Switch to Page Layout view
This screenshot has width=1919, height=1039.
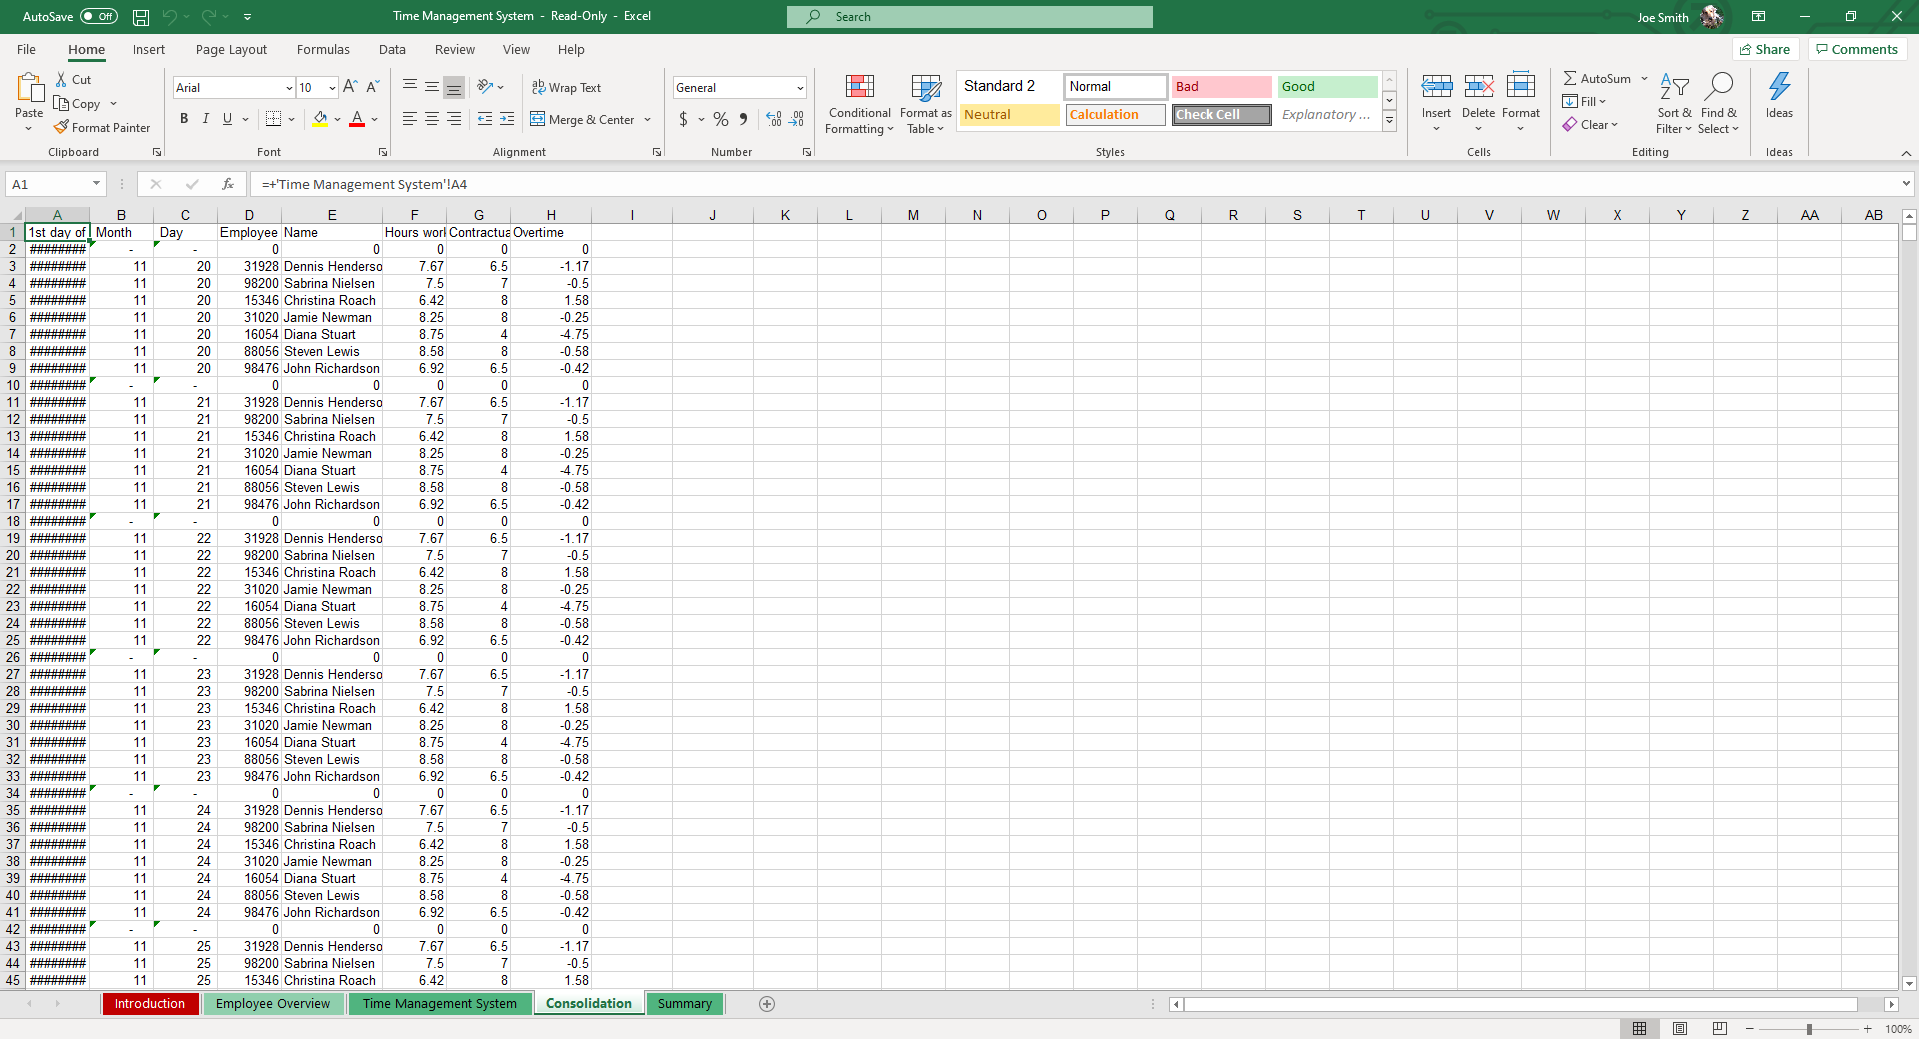coord(1680,1029)
